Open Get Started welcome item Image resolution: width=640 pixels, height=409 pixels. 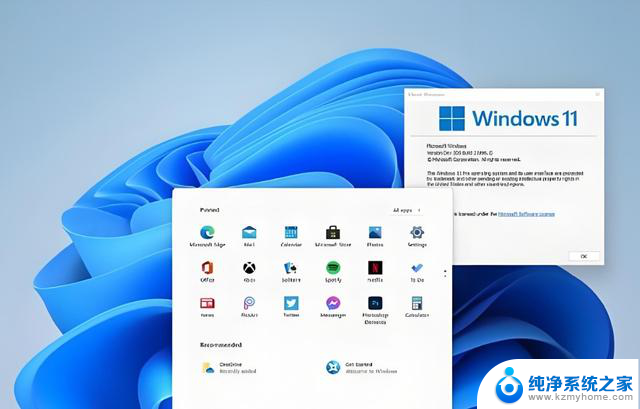pyautogui.click(x=361, y=367)
